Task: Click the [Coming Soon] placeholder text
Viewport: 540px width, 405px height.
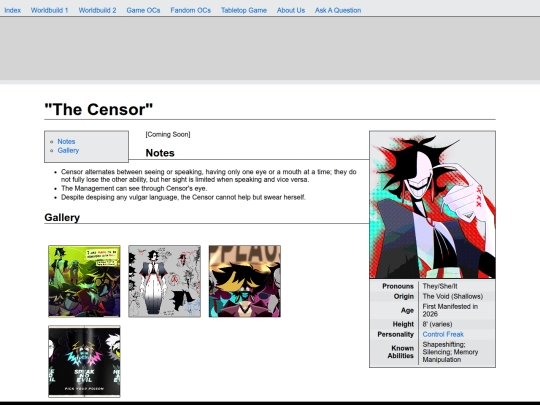Action: point(168,134)
